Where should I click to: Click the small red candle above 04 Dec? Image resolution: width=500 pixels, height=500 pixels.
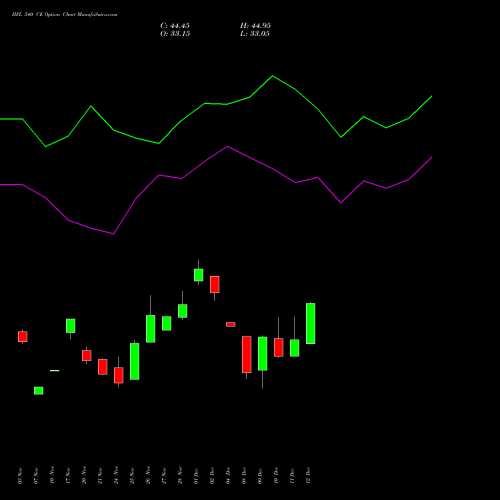231,324
